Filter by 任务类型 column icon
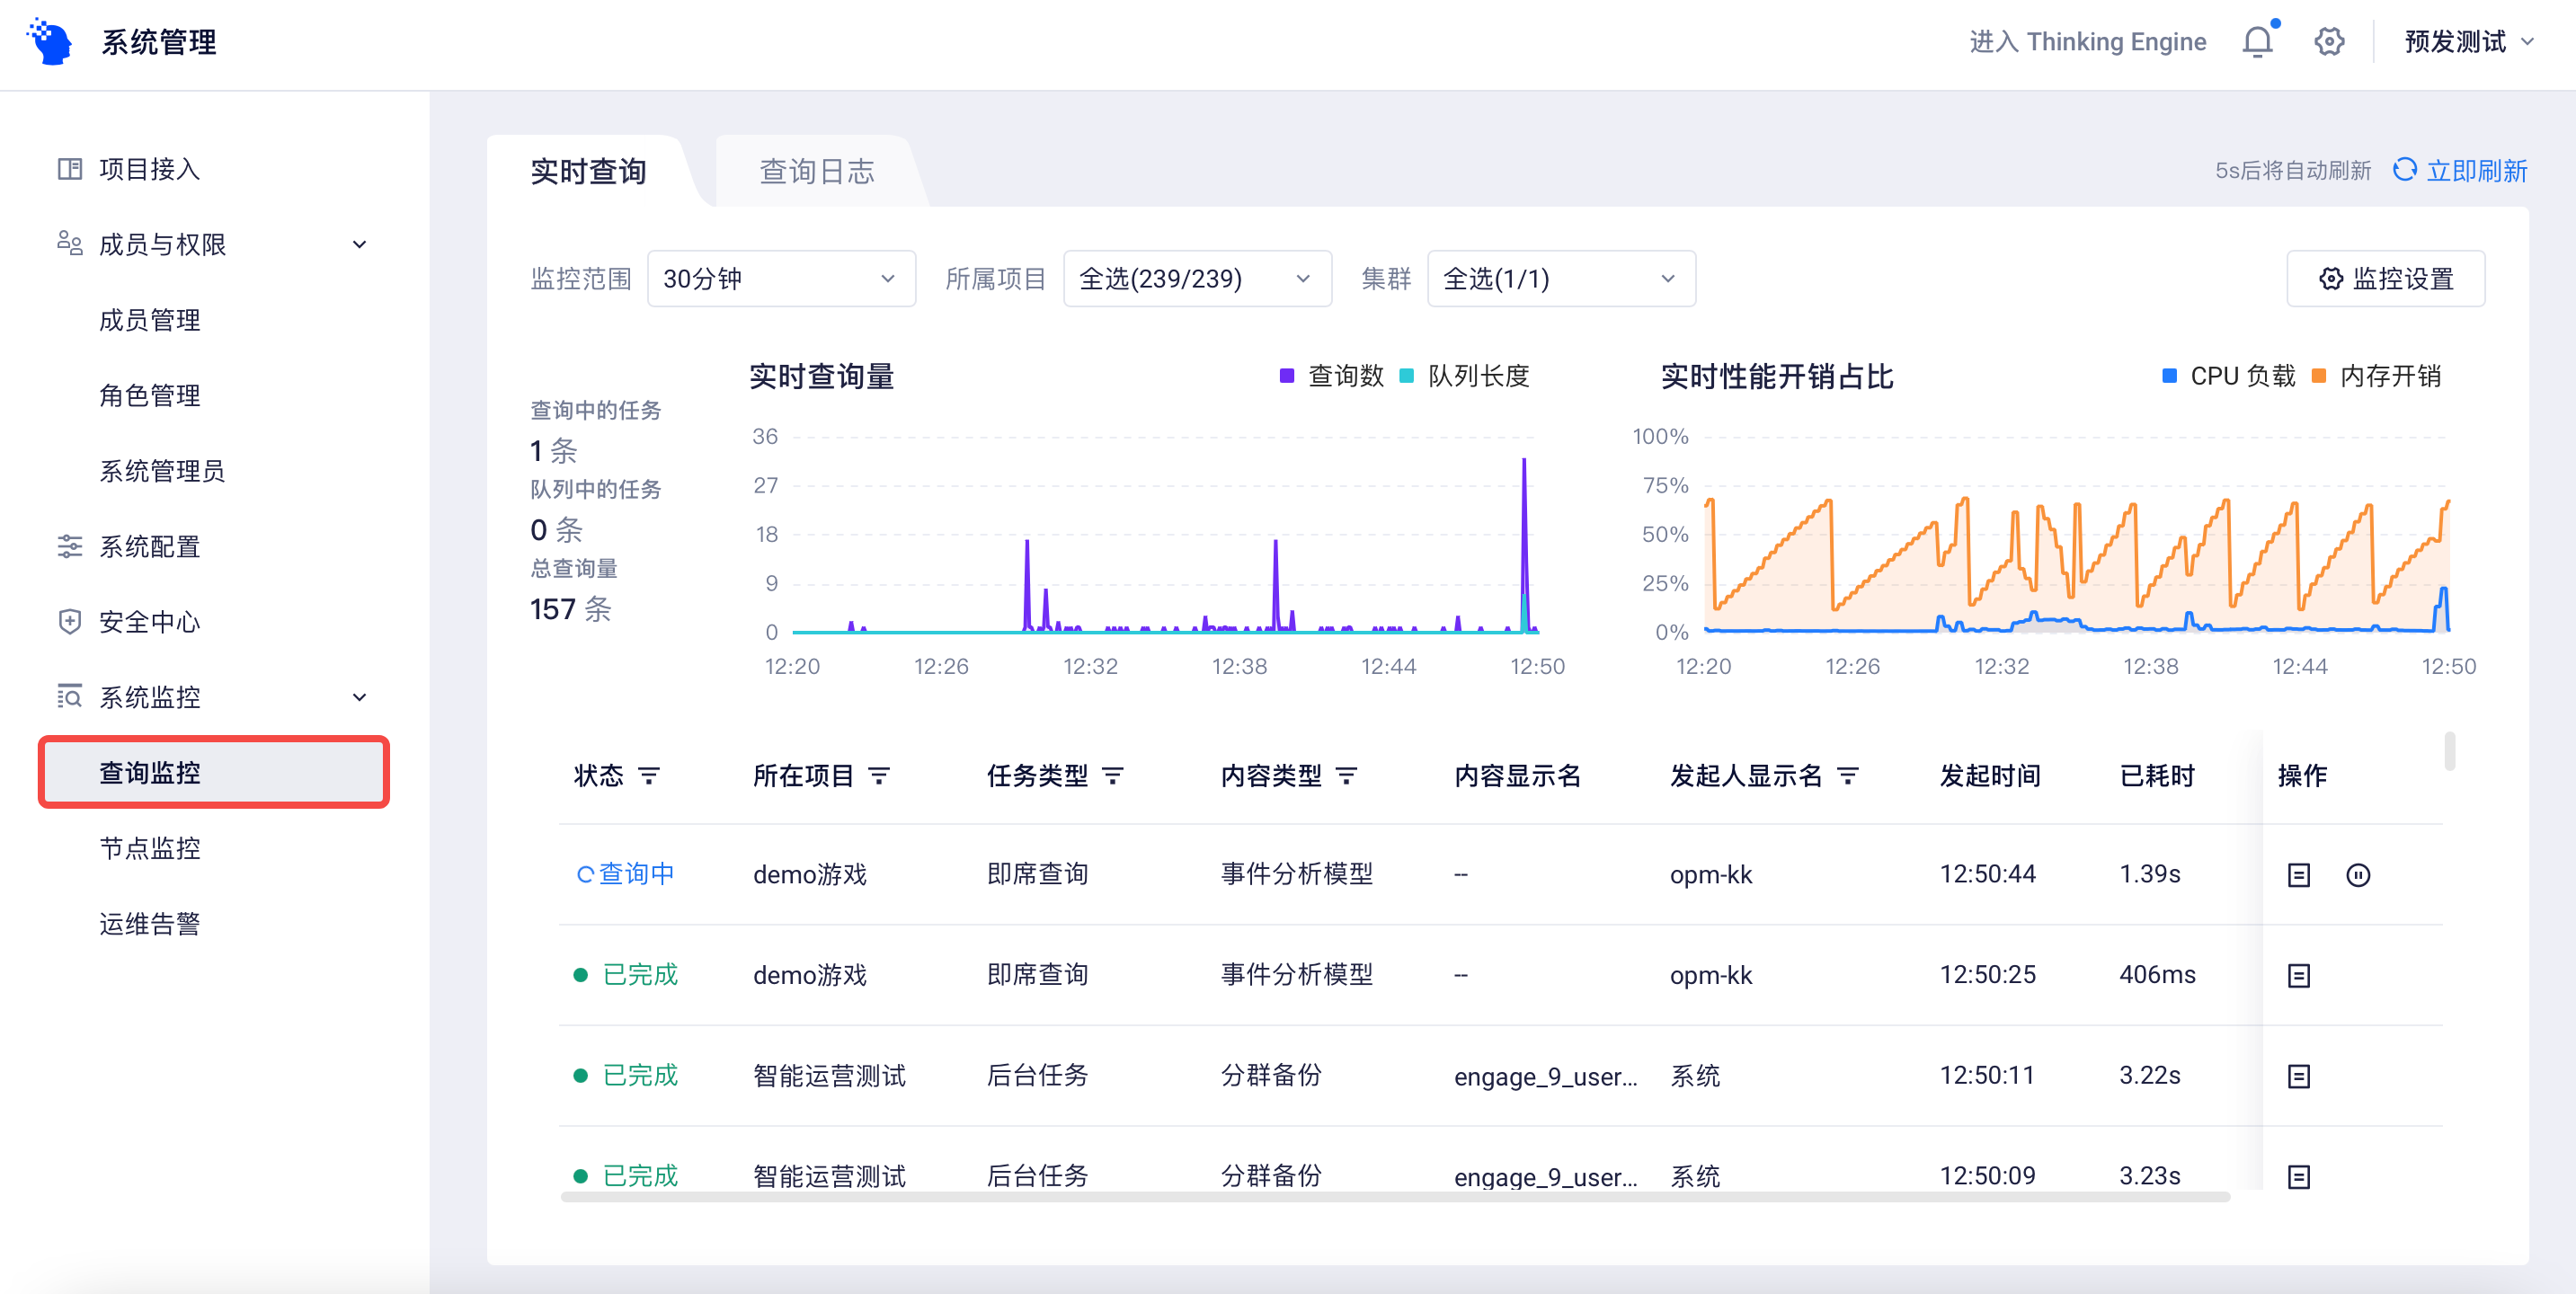This screenshot has width=2576, height=1294. (x=1113, y=776)
